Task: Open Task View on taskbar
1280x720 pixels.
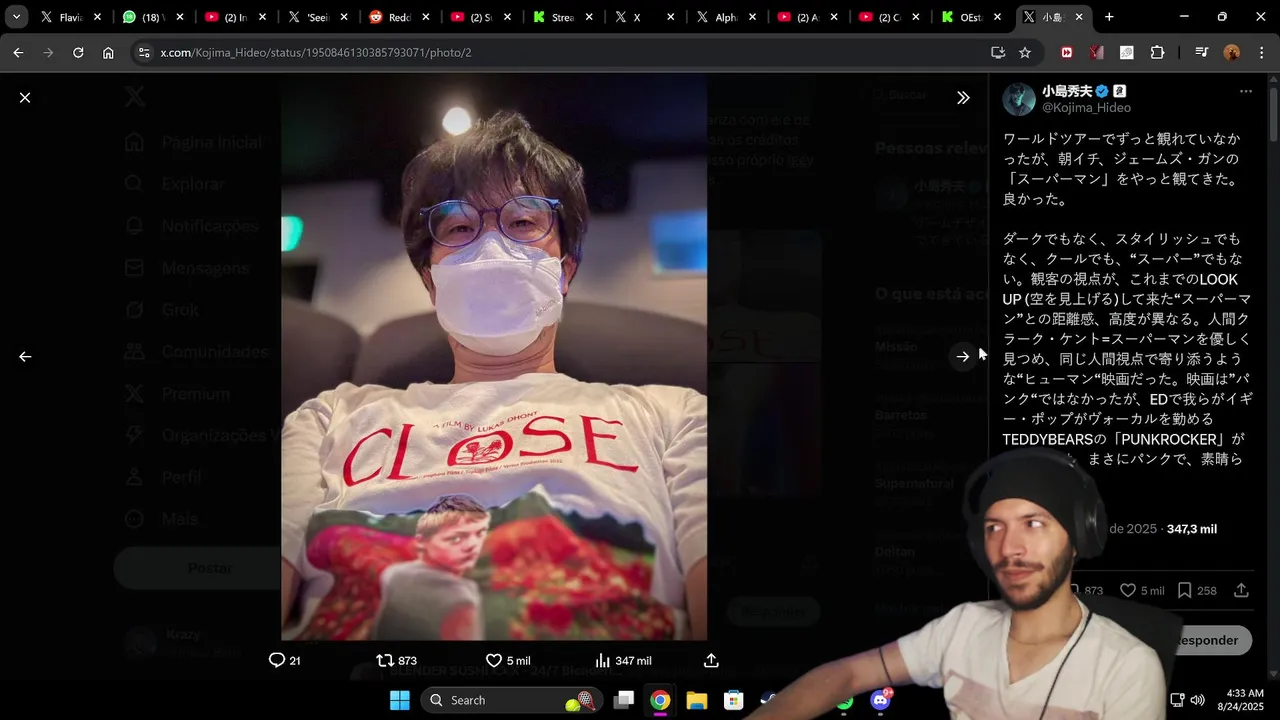Action: (624, 700)
